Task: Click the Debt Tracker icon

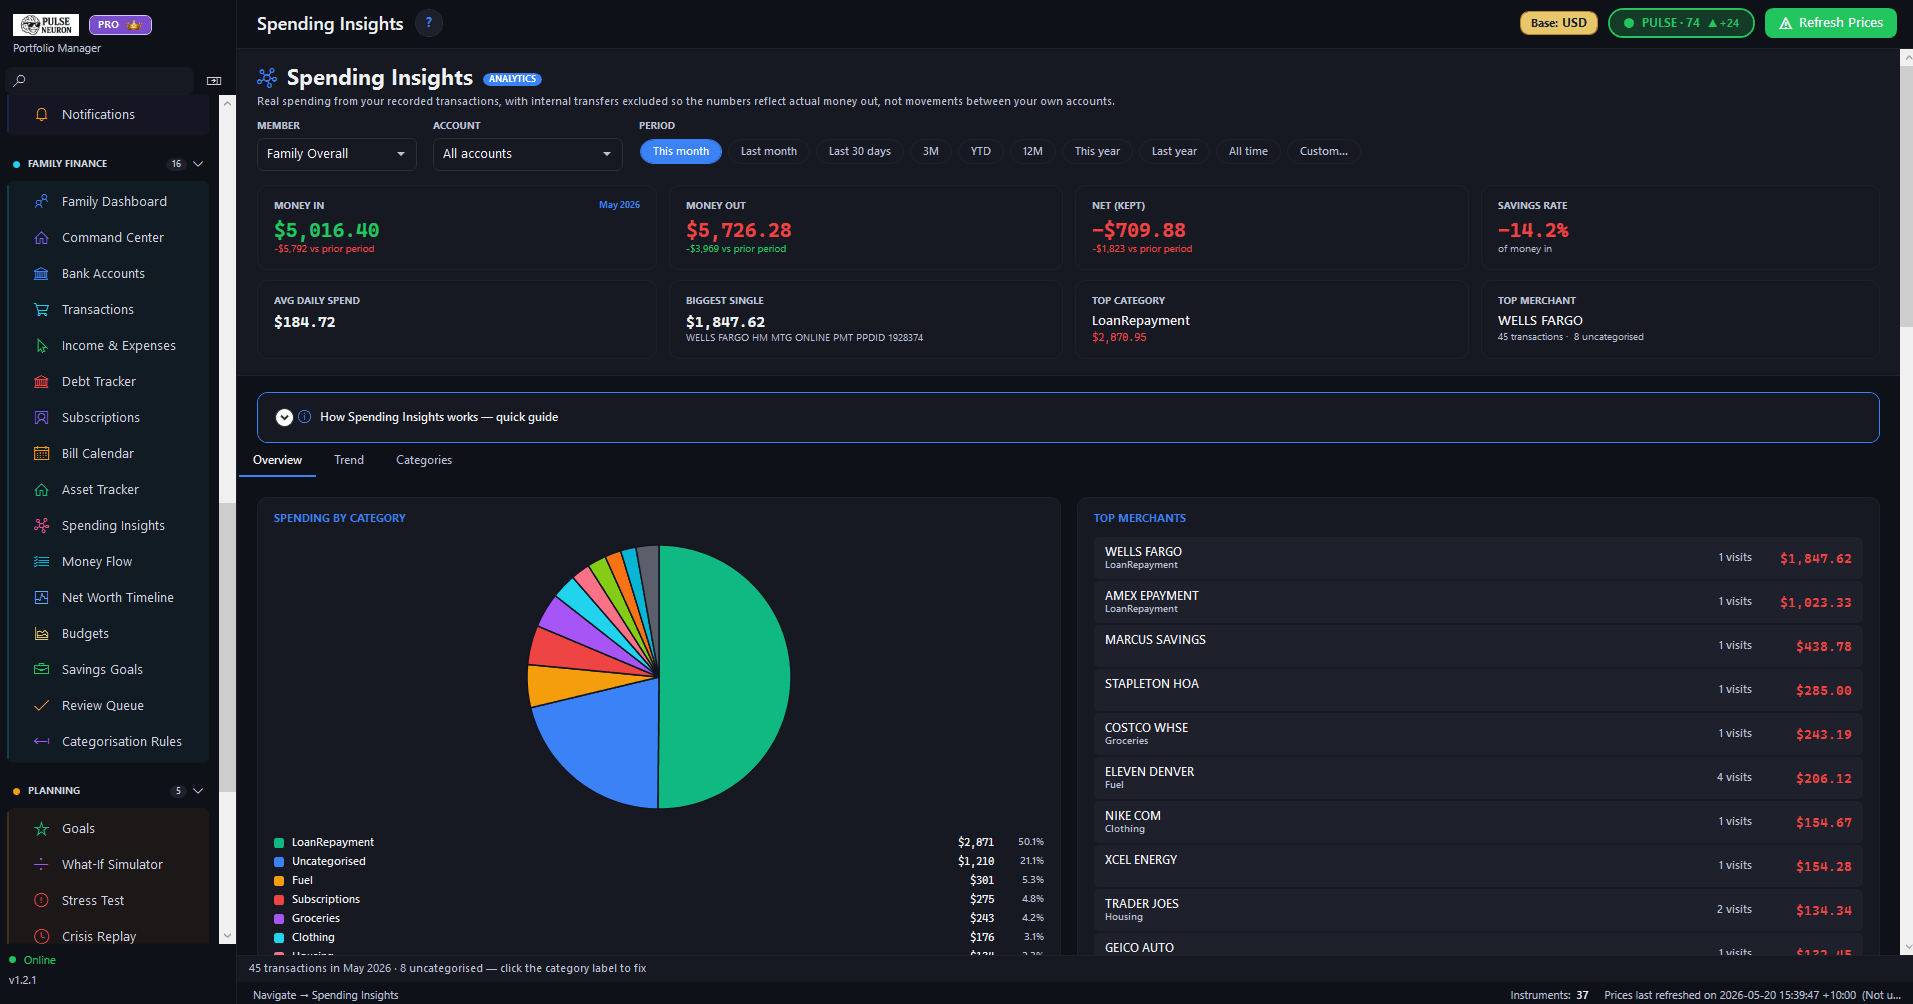Action: click(41, 381)
